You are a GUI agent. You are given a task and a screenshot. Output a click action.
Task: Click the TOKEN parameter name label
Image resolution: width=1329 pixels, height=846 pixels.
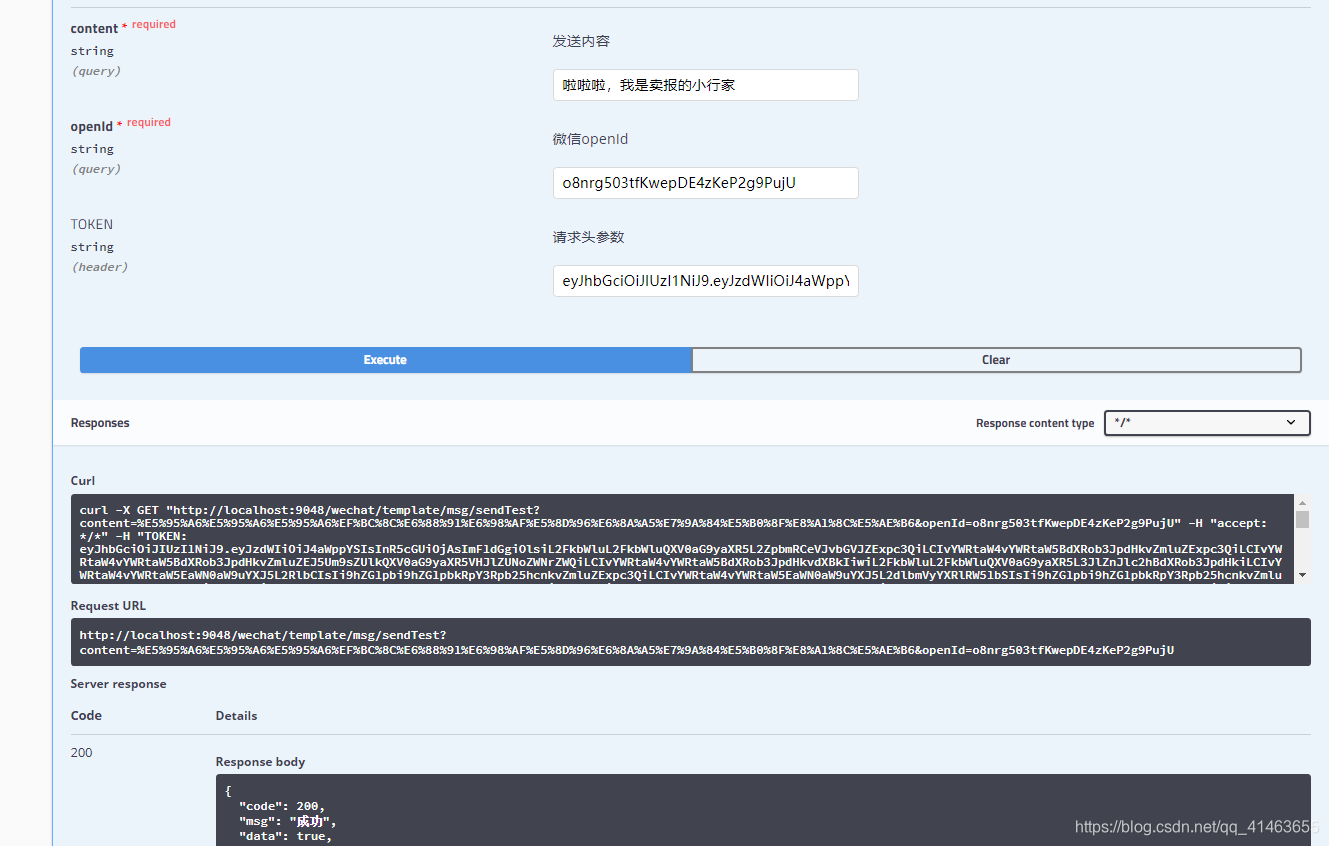[x=92, y=224]
